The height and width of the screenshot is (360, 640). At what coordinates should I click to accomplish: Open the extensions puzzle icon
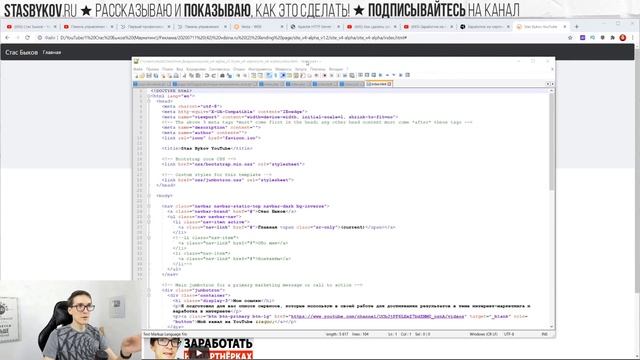tap(613, 38)
